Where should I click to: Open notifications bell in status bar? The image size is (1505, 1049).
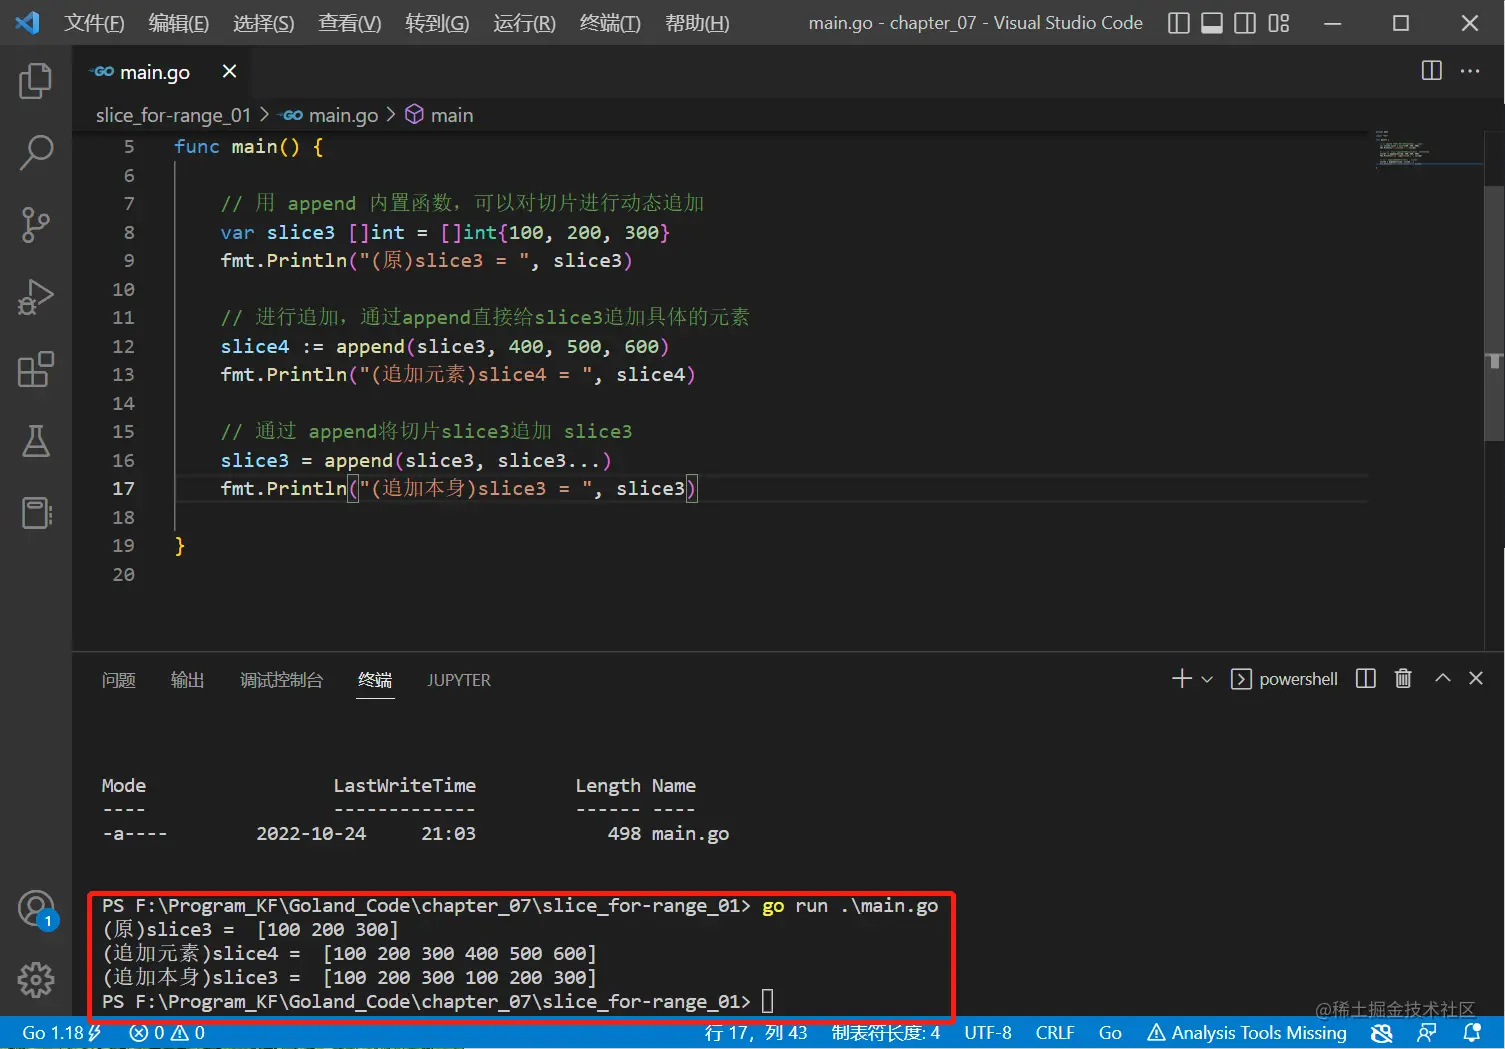(x=1472, y=1033)
